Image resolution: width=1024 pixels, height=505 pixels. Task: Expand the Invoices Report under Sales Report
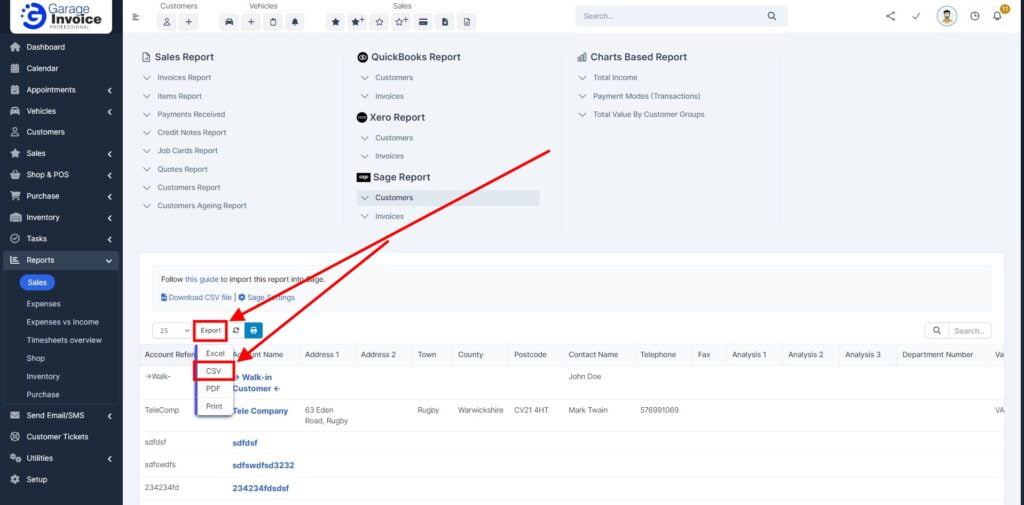184,77
